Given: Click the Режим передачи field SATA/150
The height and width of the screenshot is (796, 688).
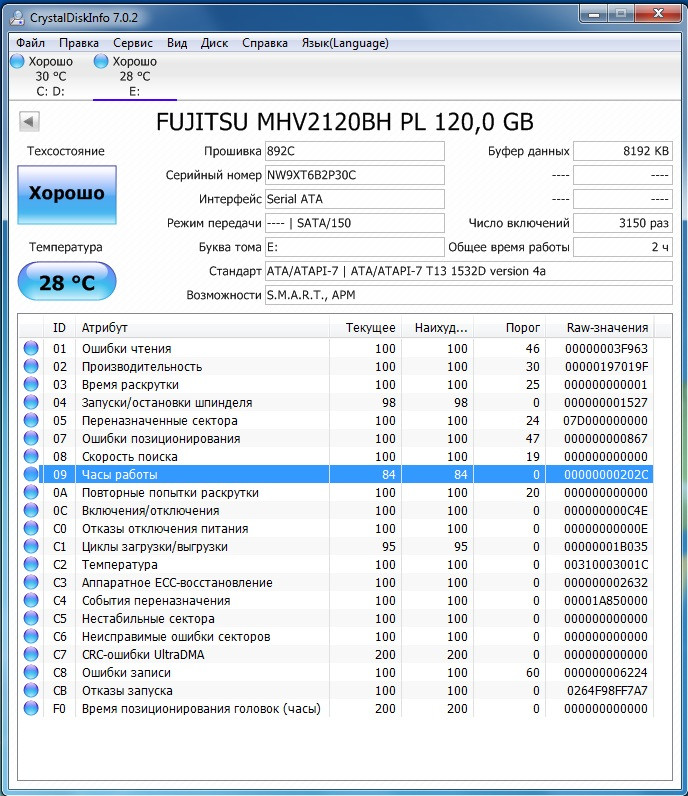Looking at the screenshot, I should pyautogui.click(x=354, y=223).
